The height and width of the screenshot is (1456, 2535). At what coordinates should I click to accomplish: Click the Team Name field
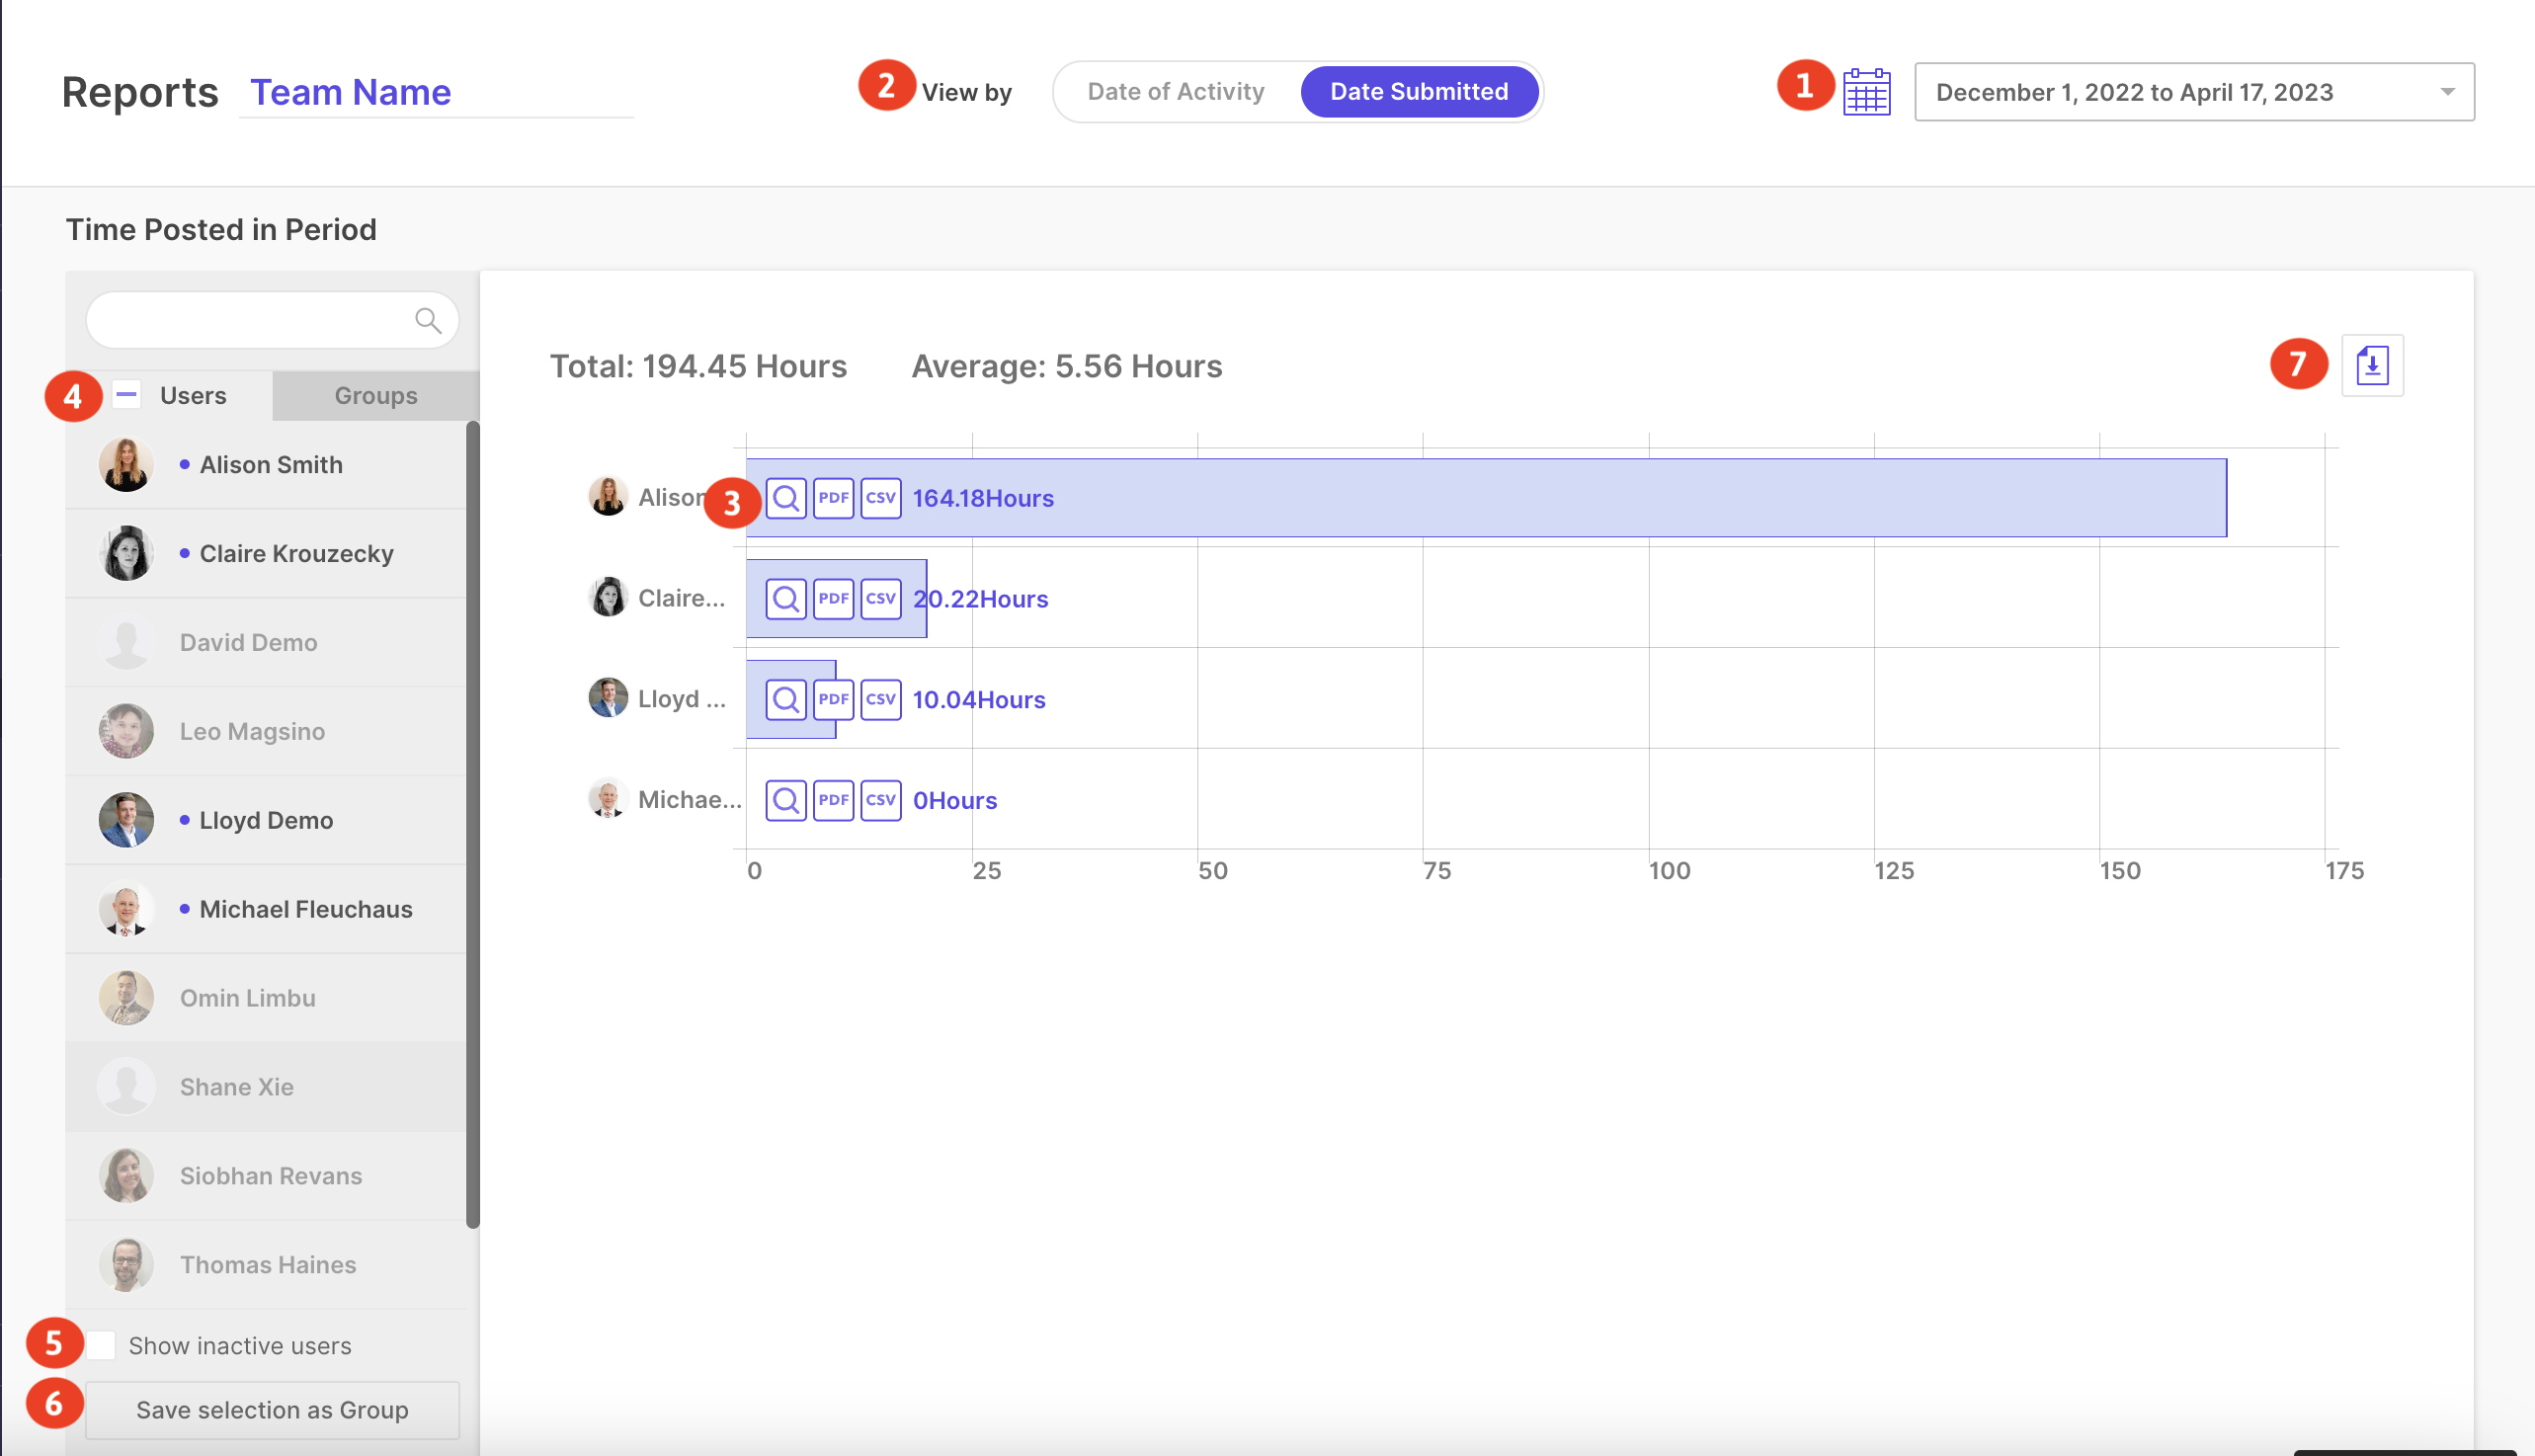pyautogui.click(x=436, y=92)
